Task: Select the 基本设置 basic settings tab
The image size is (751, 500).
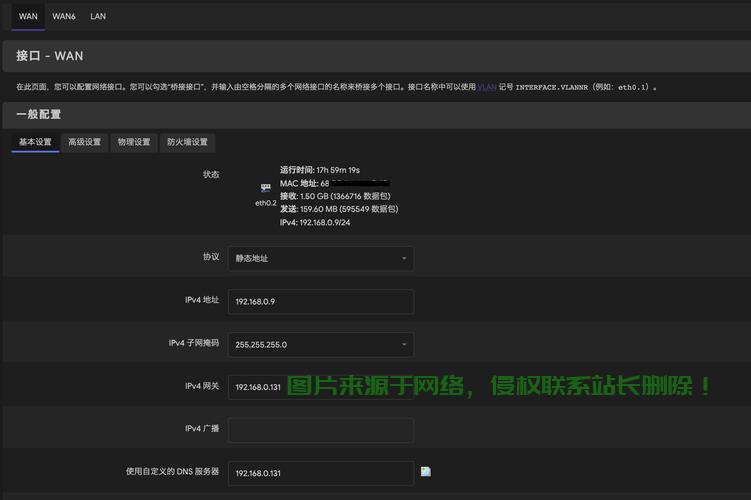Action: pos(35,142)
